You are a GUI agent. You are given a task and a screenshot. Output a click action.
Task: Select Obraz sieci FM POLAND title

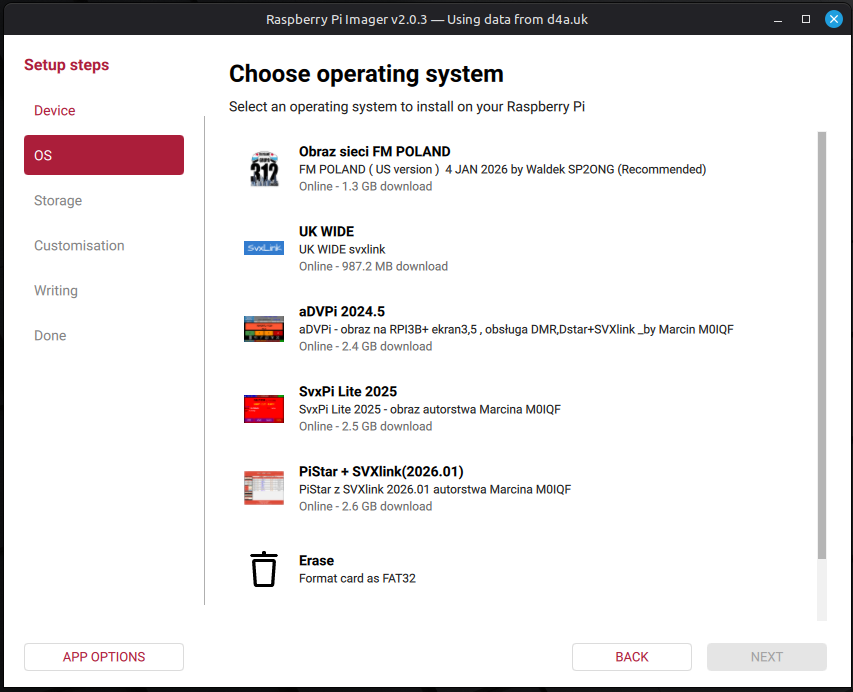click(374, 152)
